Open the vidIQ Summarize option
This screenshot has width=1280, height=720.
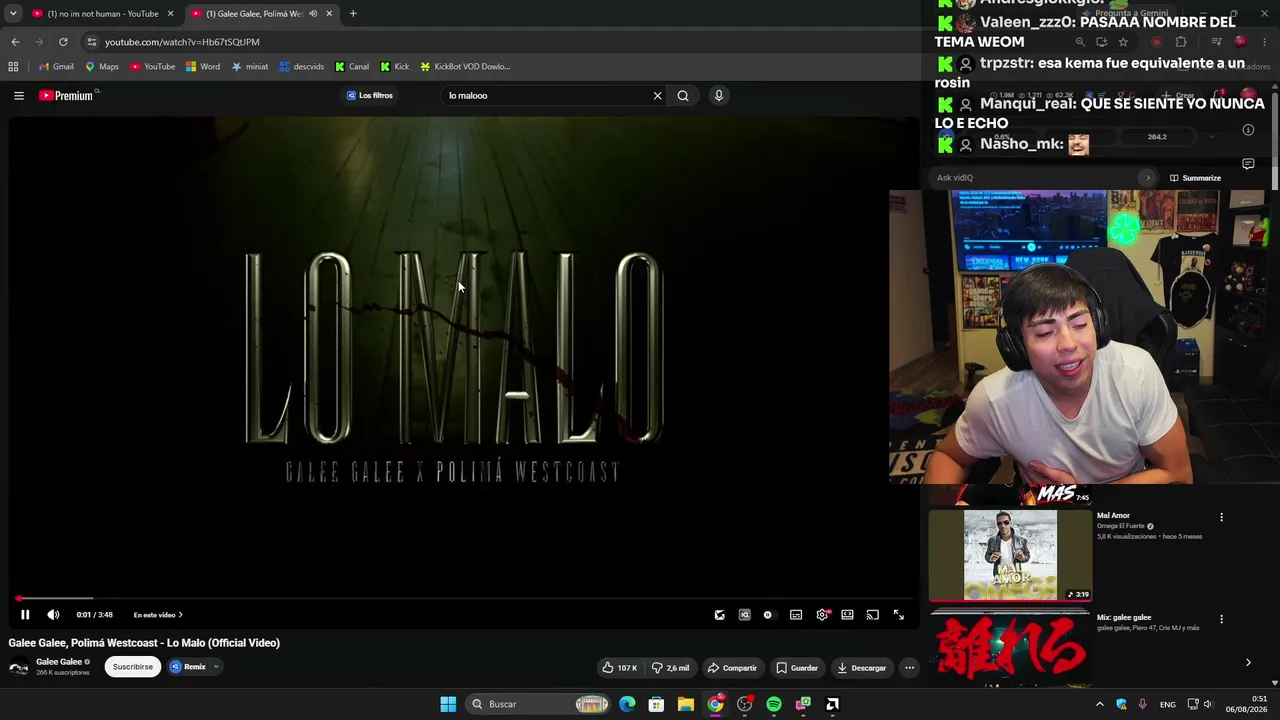[1195, 178]
